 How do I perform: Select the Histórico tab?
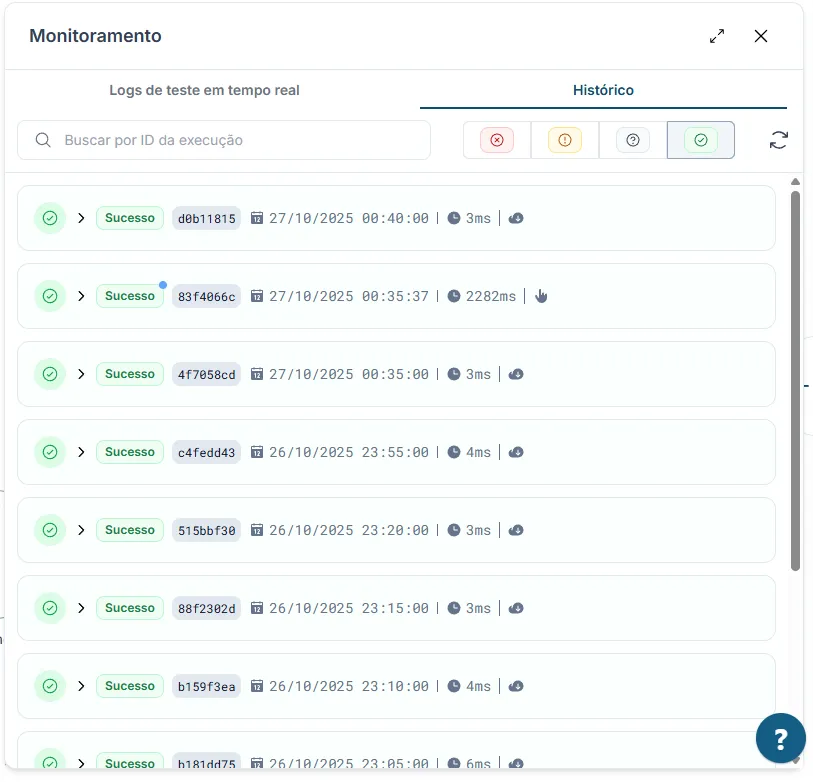(x=603, y=90)
